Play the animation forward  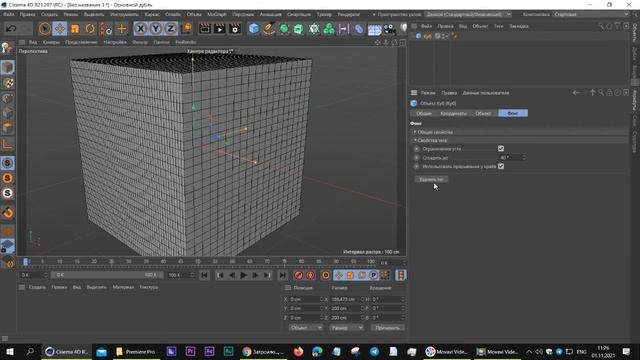click(x=243, y=276)
